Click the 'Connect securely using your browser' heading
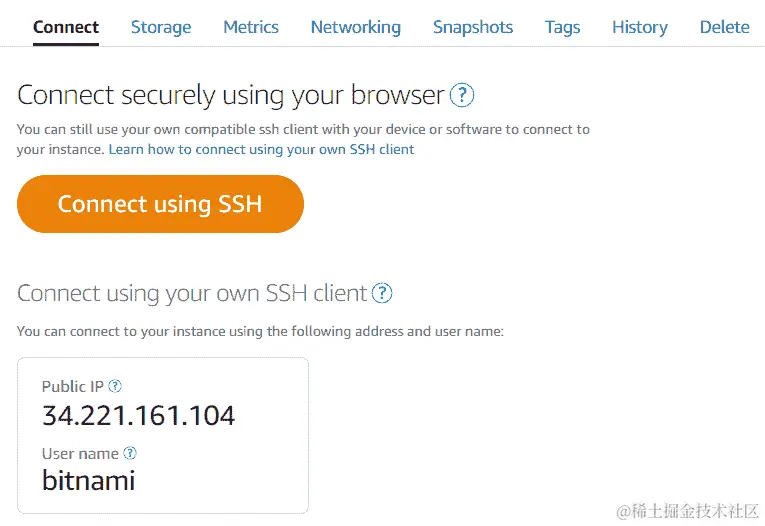The height and width of the screenshot is (526, 765). 231,95
